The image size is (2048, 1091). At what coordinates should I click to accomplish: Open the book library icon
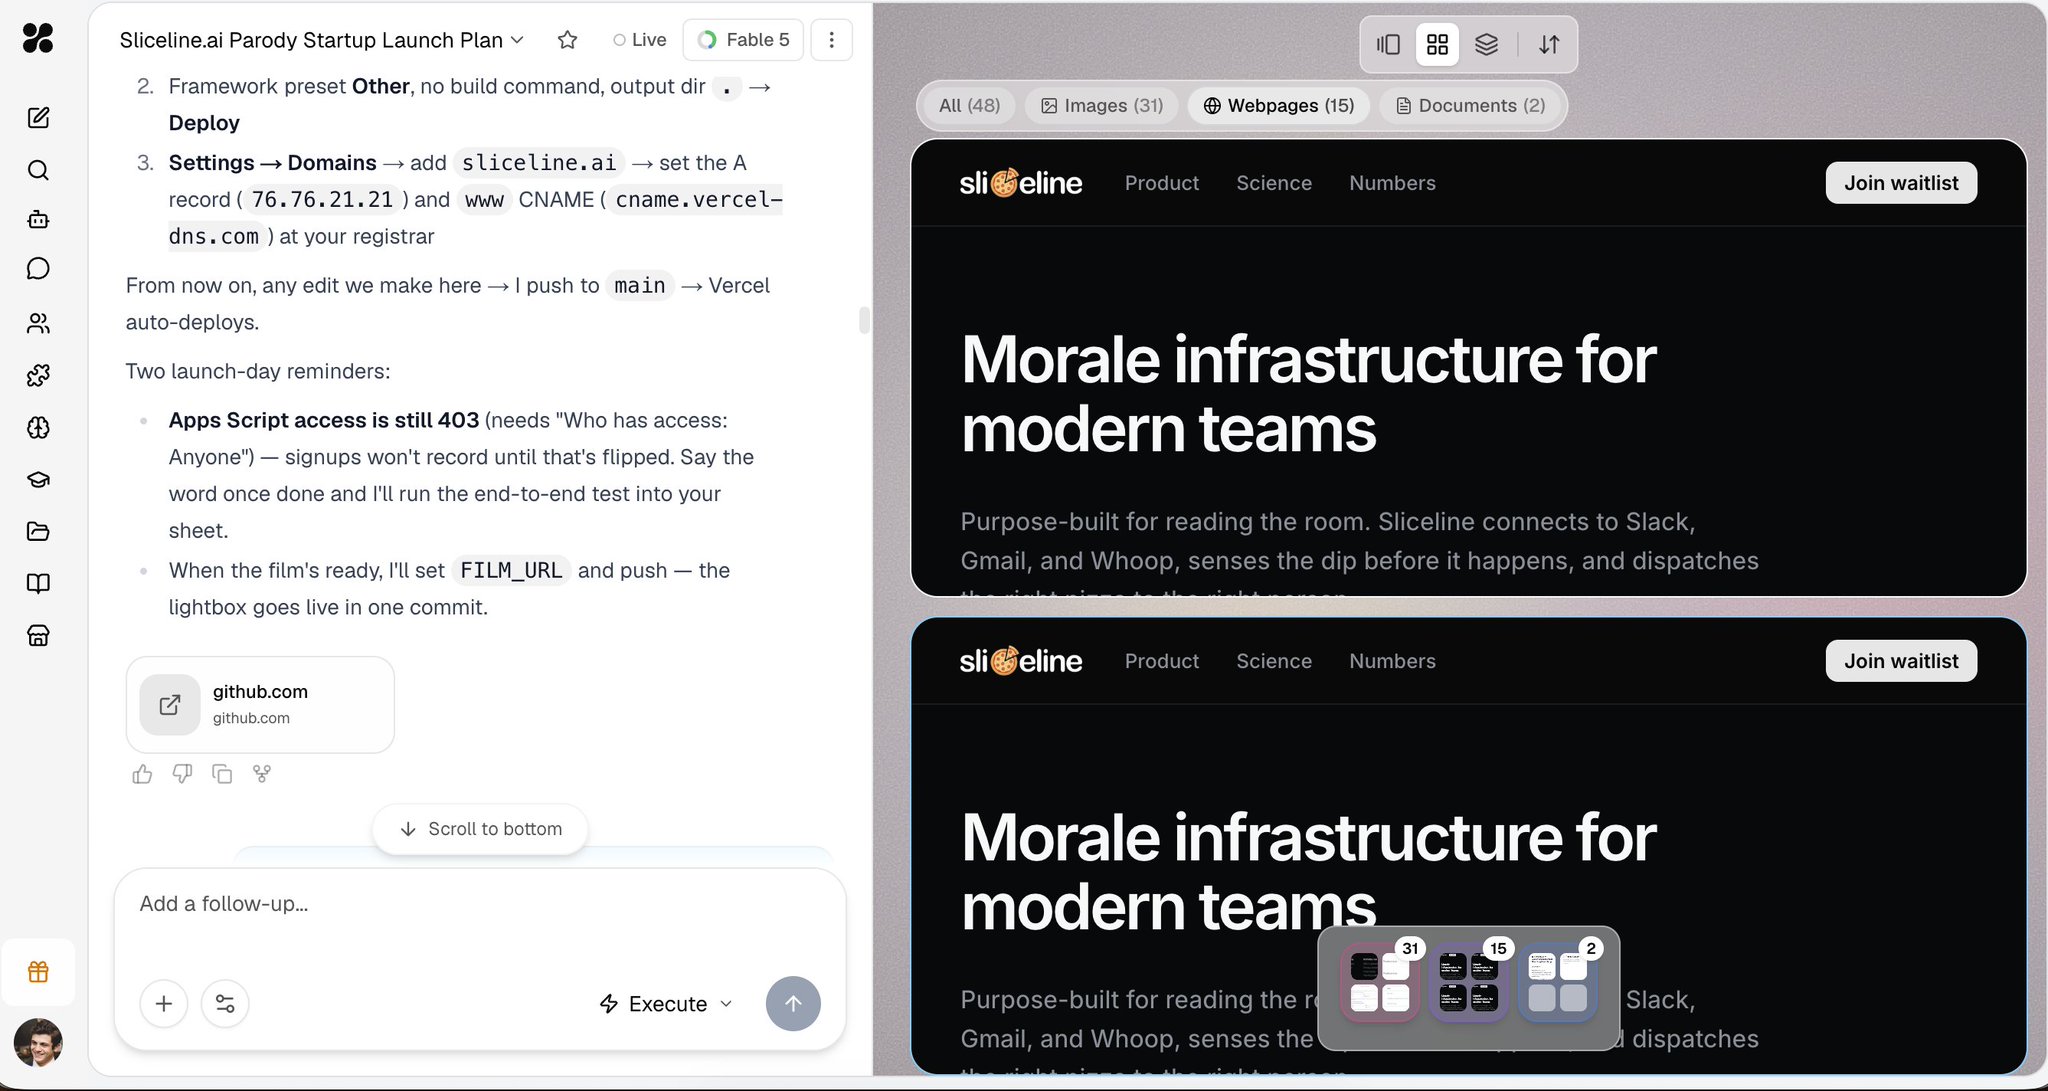coord(38,583)
